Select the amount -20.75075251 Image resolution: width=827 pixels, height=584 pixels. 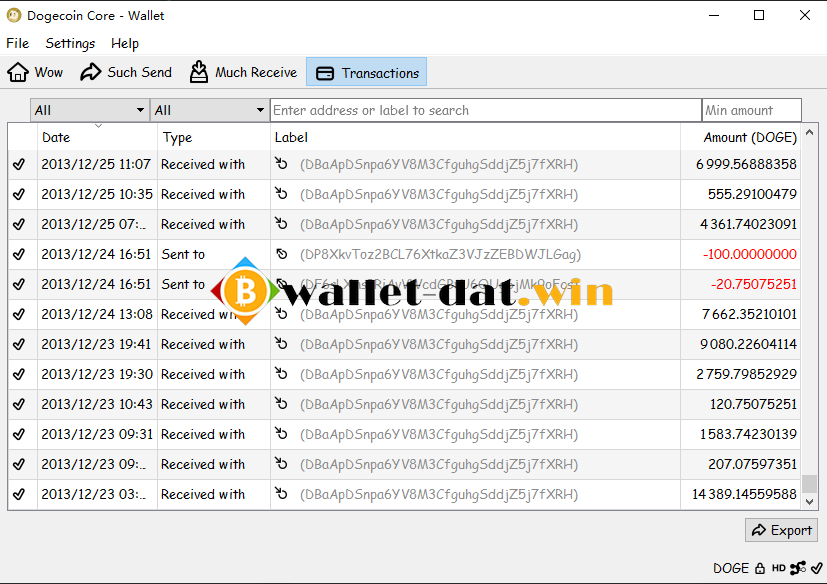pos(753,284)
